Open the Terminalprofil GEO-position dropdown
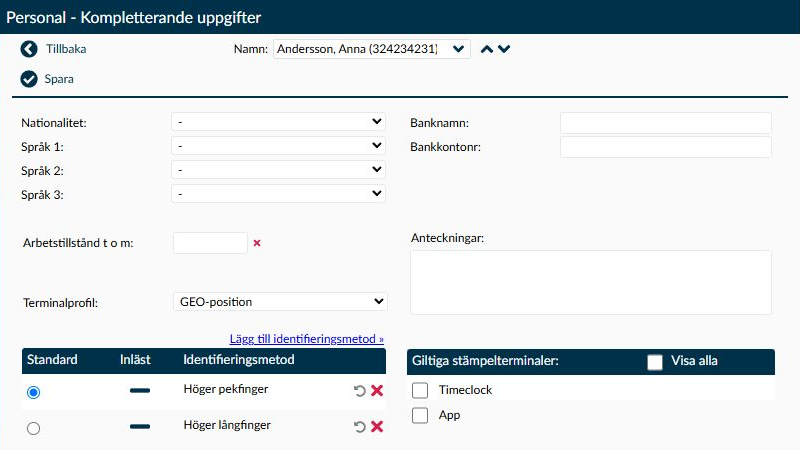This screenshot has height=450, width=800. (280, 302)
